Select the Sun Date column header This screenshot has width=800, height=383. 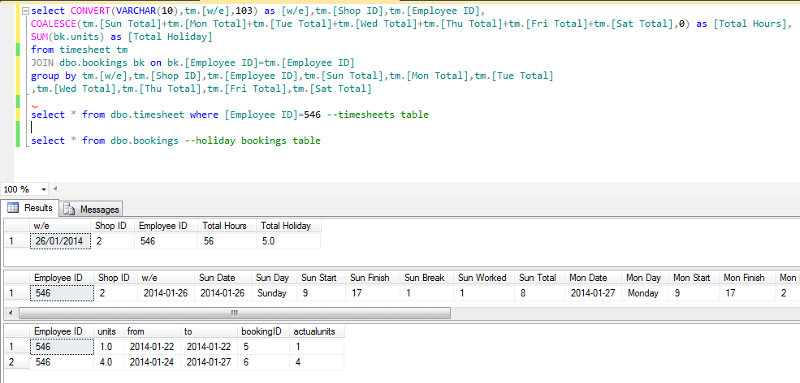click(223, 278)
